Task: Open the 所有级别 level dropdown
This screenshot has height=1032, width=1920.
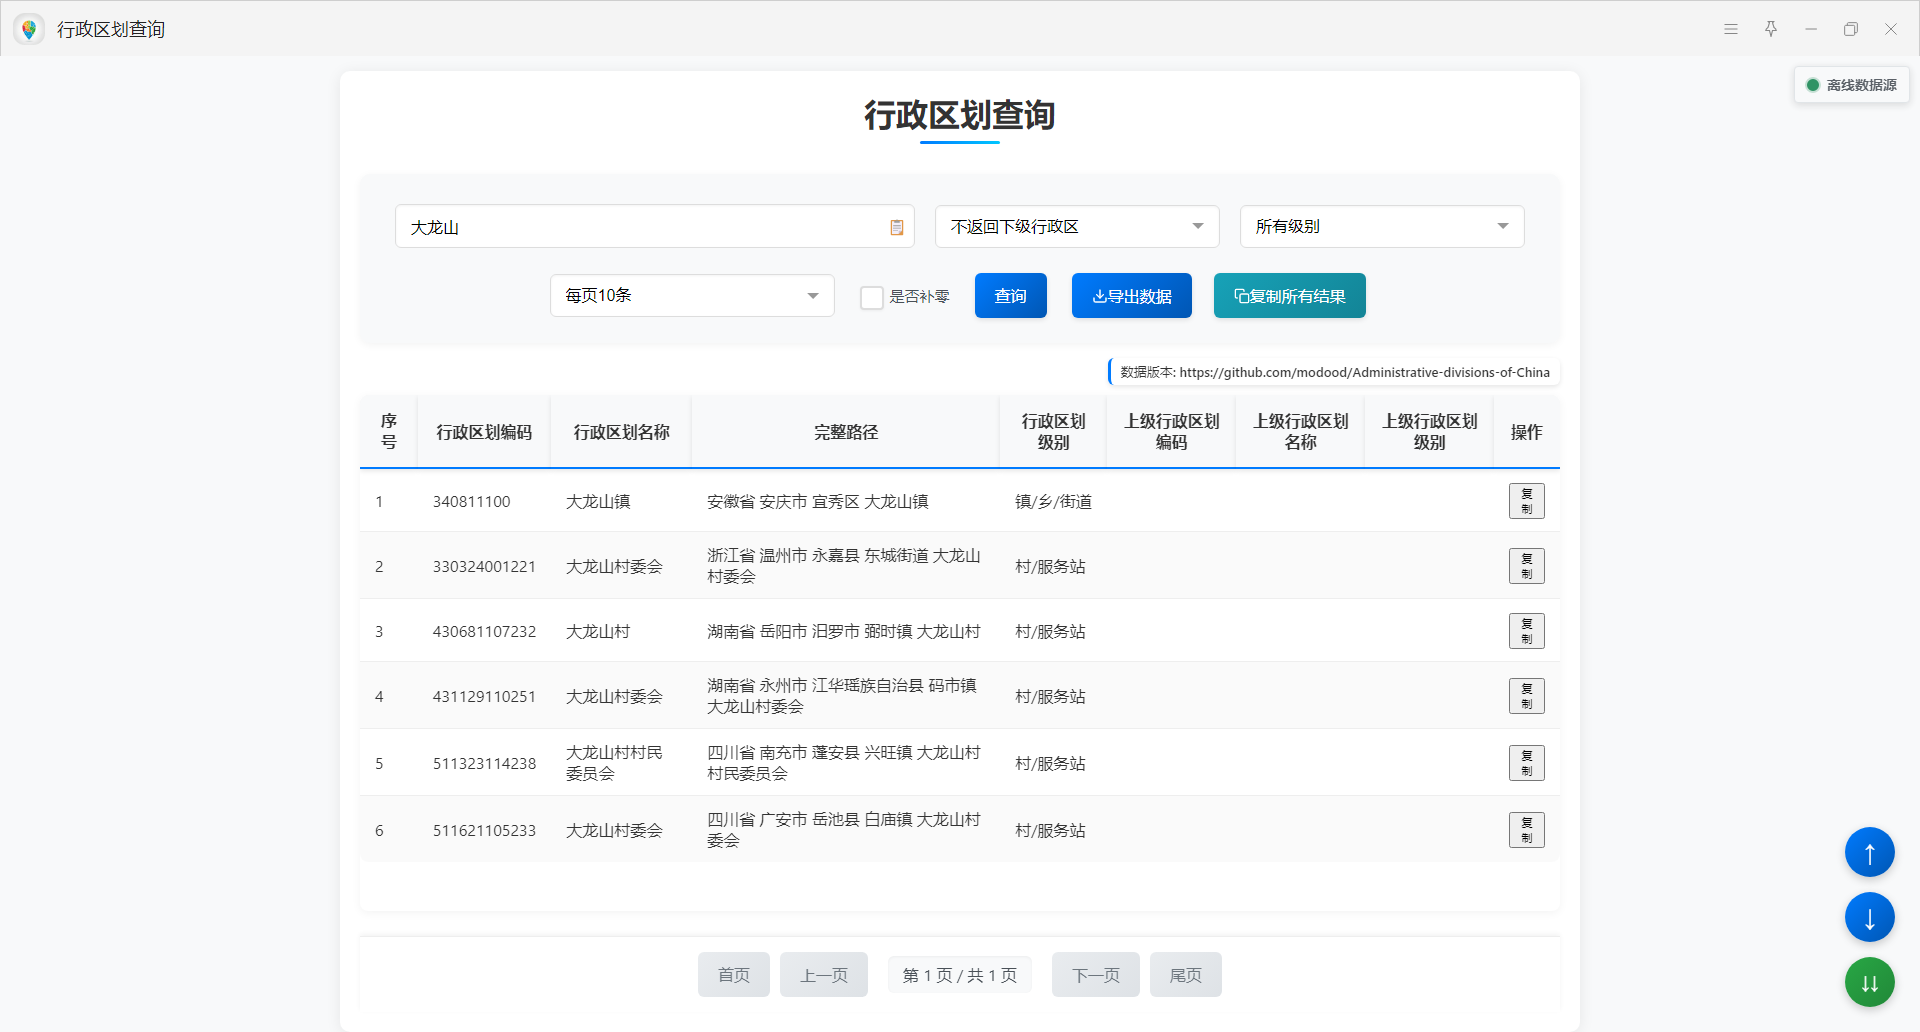Action: (1382, 227)
